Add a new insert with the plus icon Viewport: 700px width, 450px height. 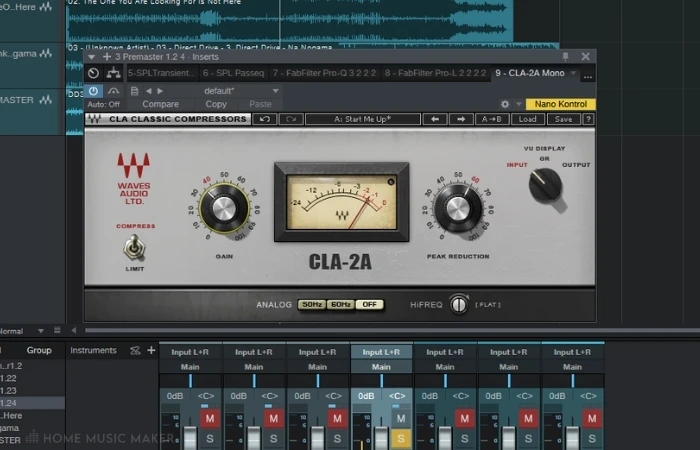(107, 57)
